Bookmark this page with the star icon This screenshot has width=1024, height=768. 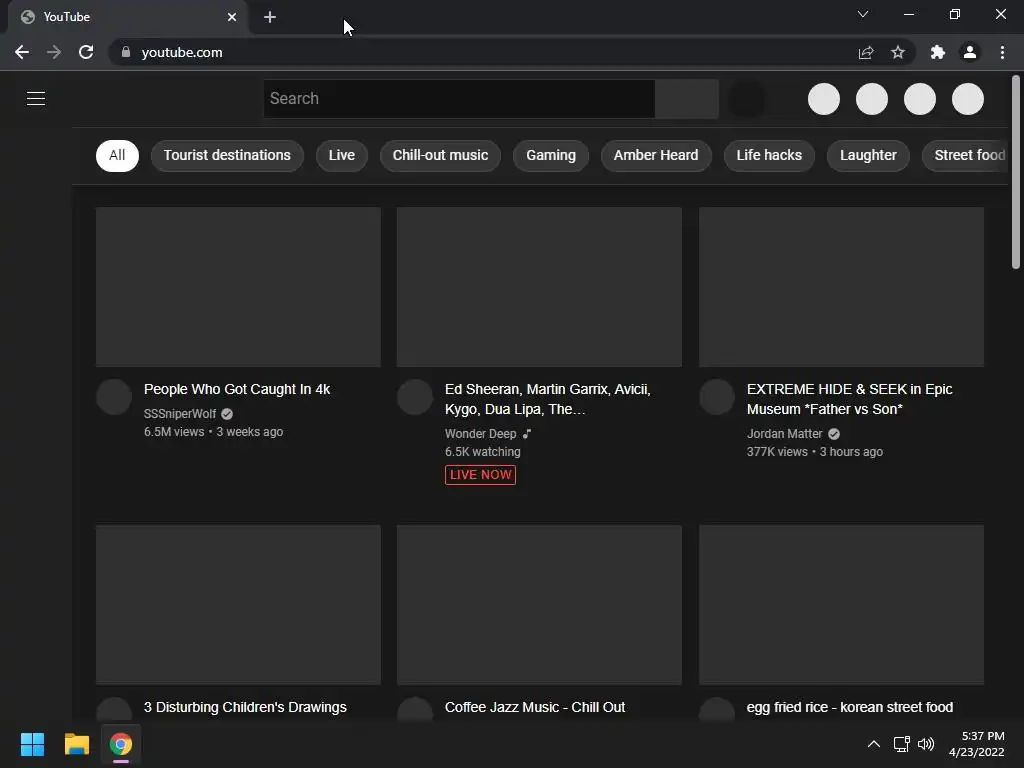(x=898, y=52)
